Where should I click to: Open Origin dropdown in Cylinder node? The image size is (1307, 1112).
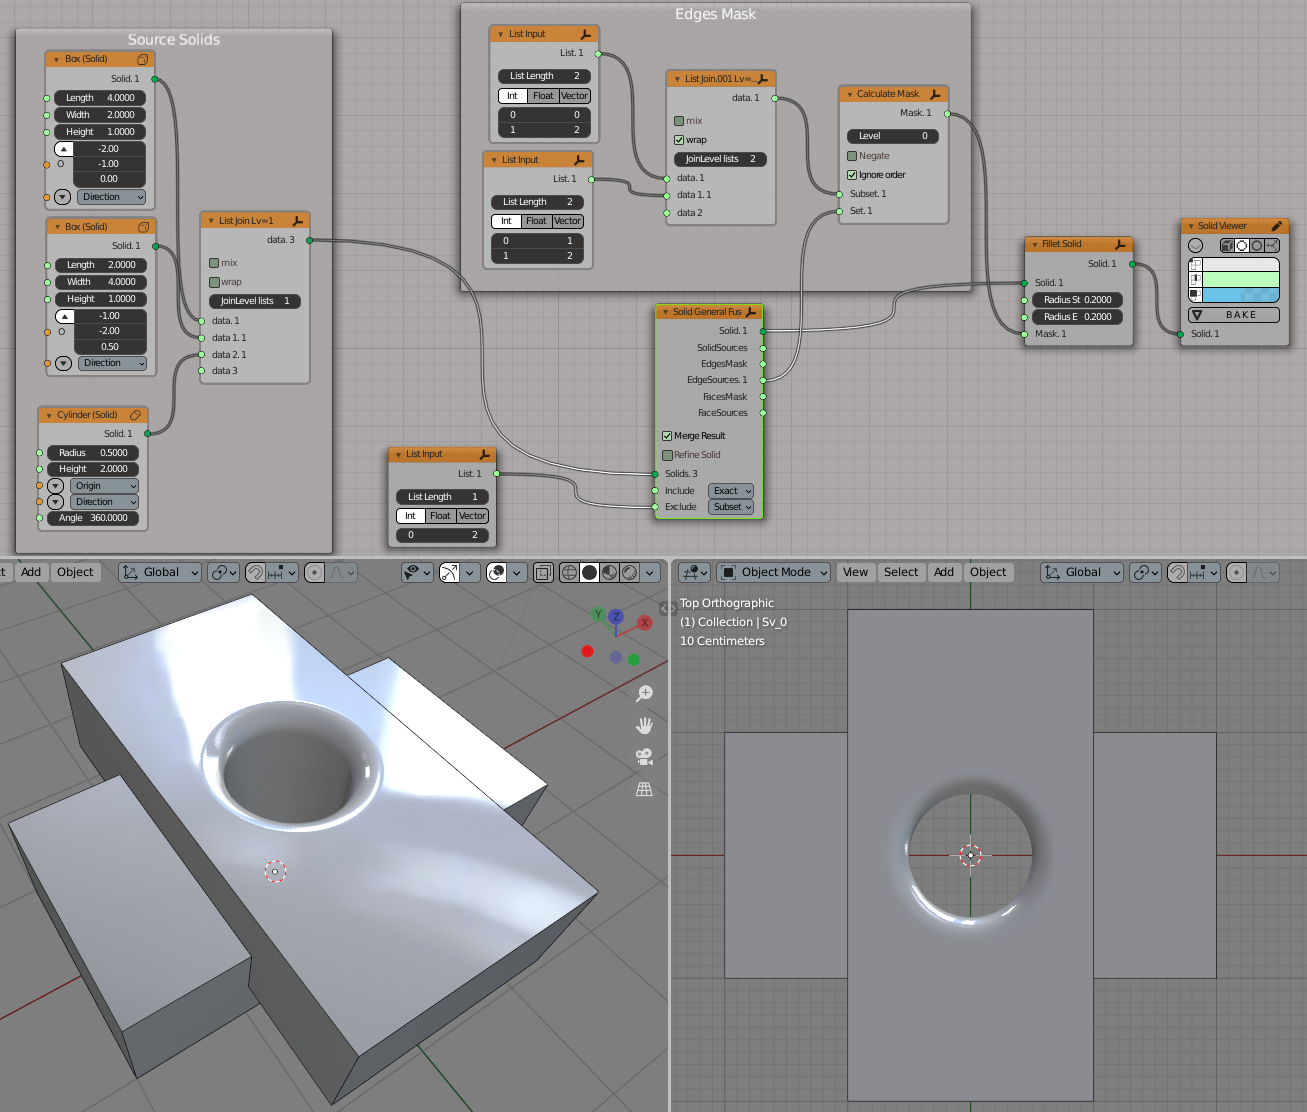click(104, 486)
